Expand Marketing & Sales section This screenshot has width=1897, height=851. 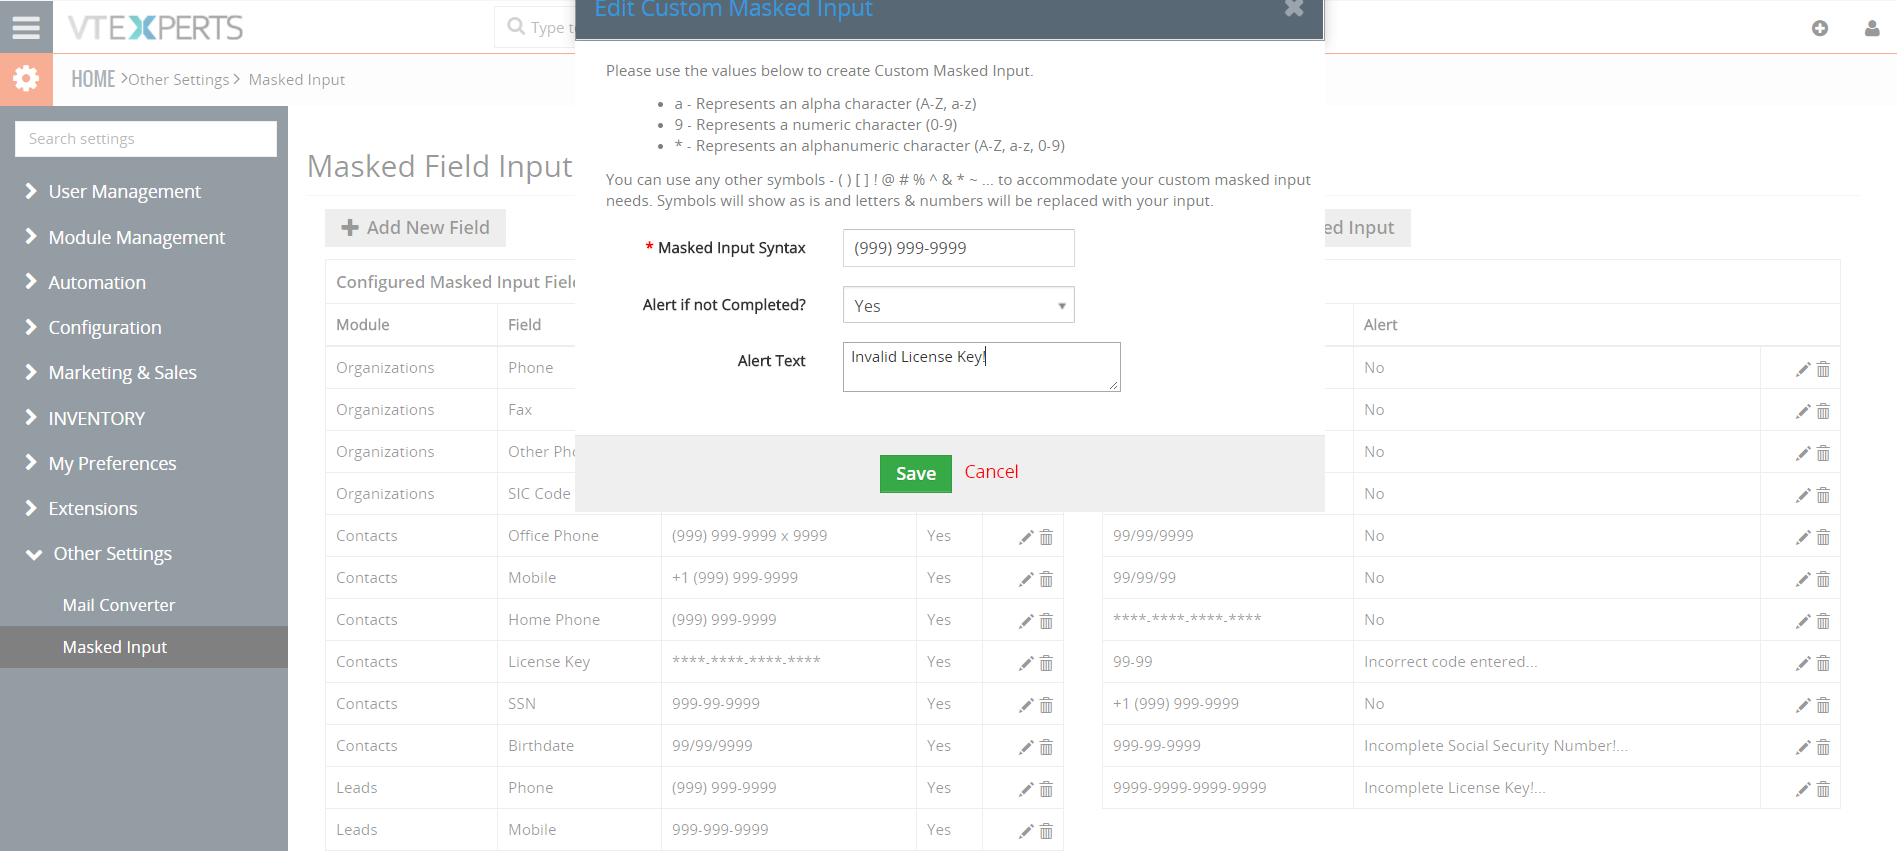coord(122,372)
